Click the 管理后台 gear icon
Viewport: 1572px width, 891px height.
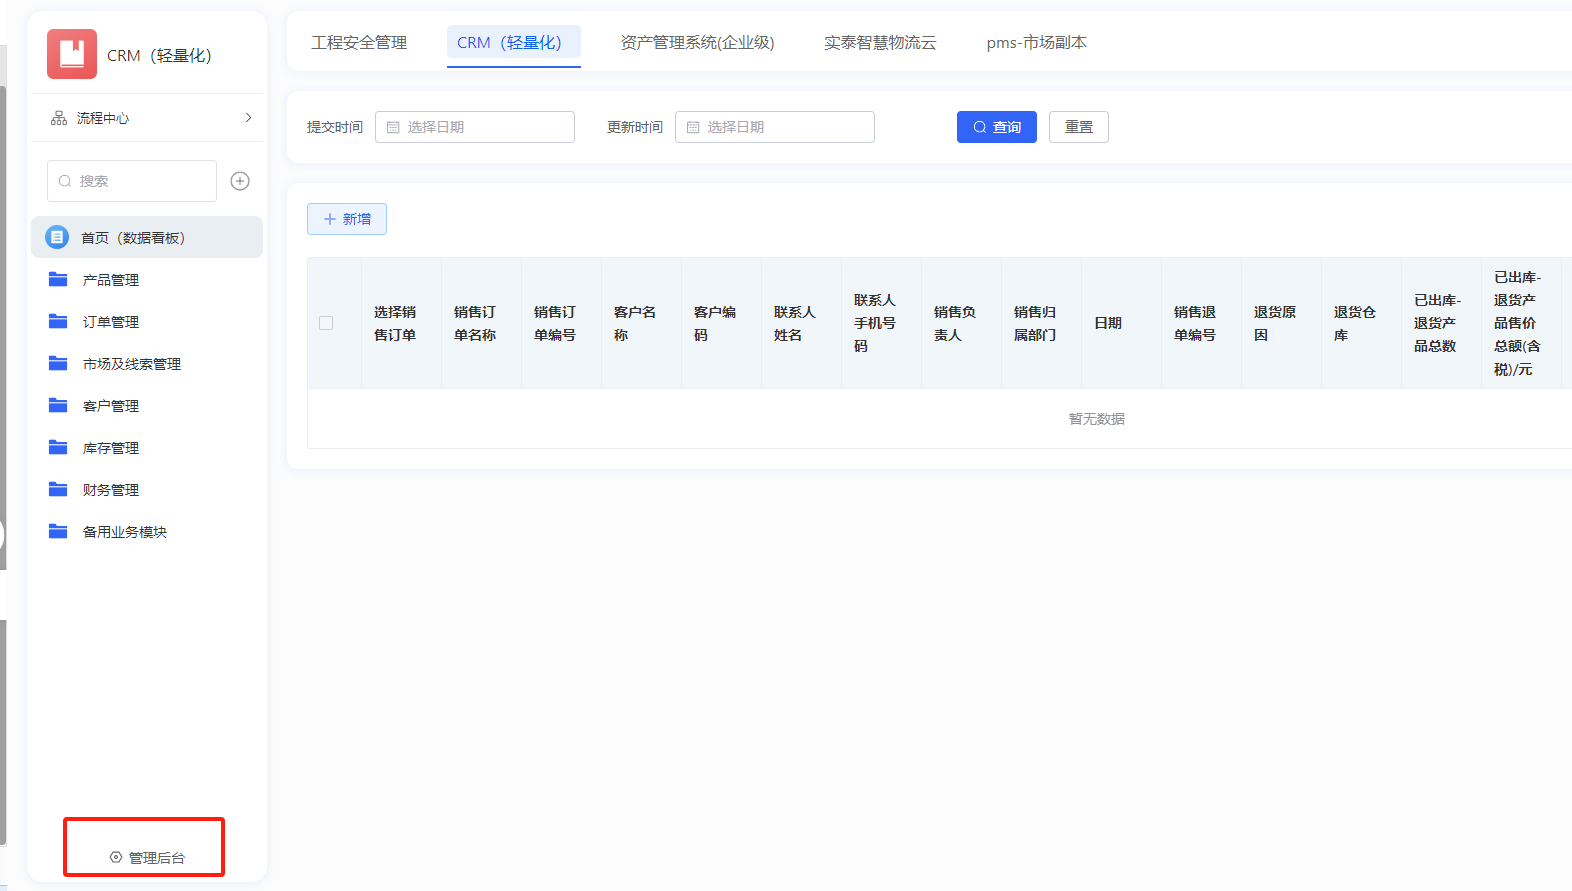click(x=116, y=857)
